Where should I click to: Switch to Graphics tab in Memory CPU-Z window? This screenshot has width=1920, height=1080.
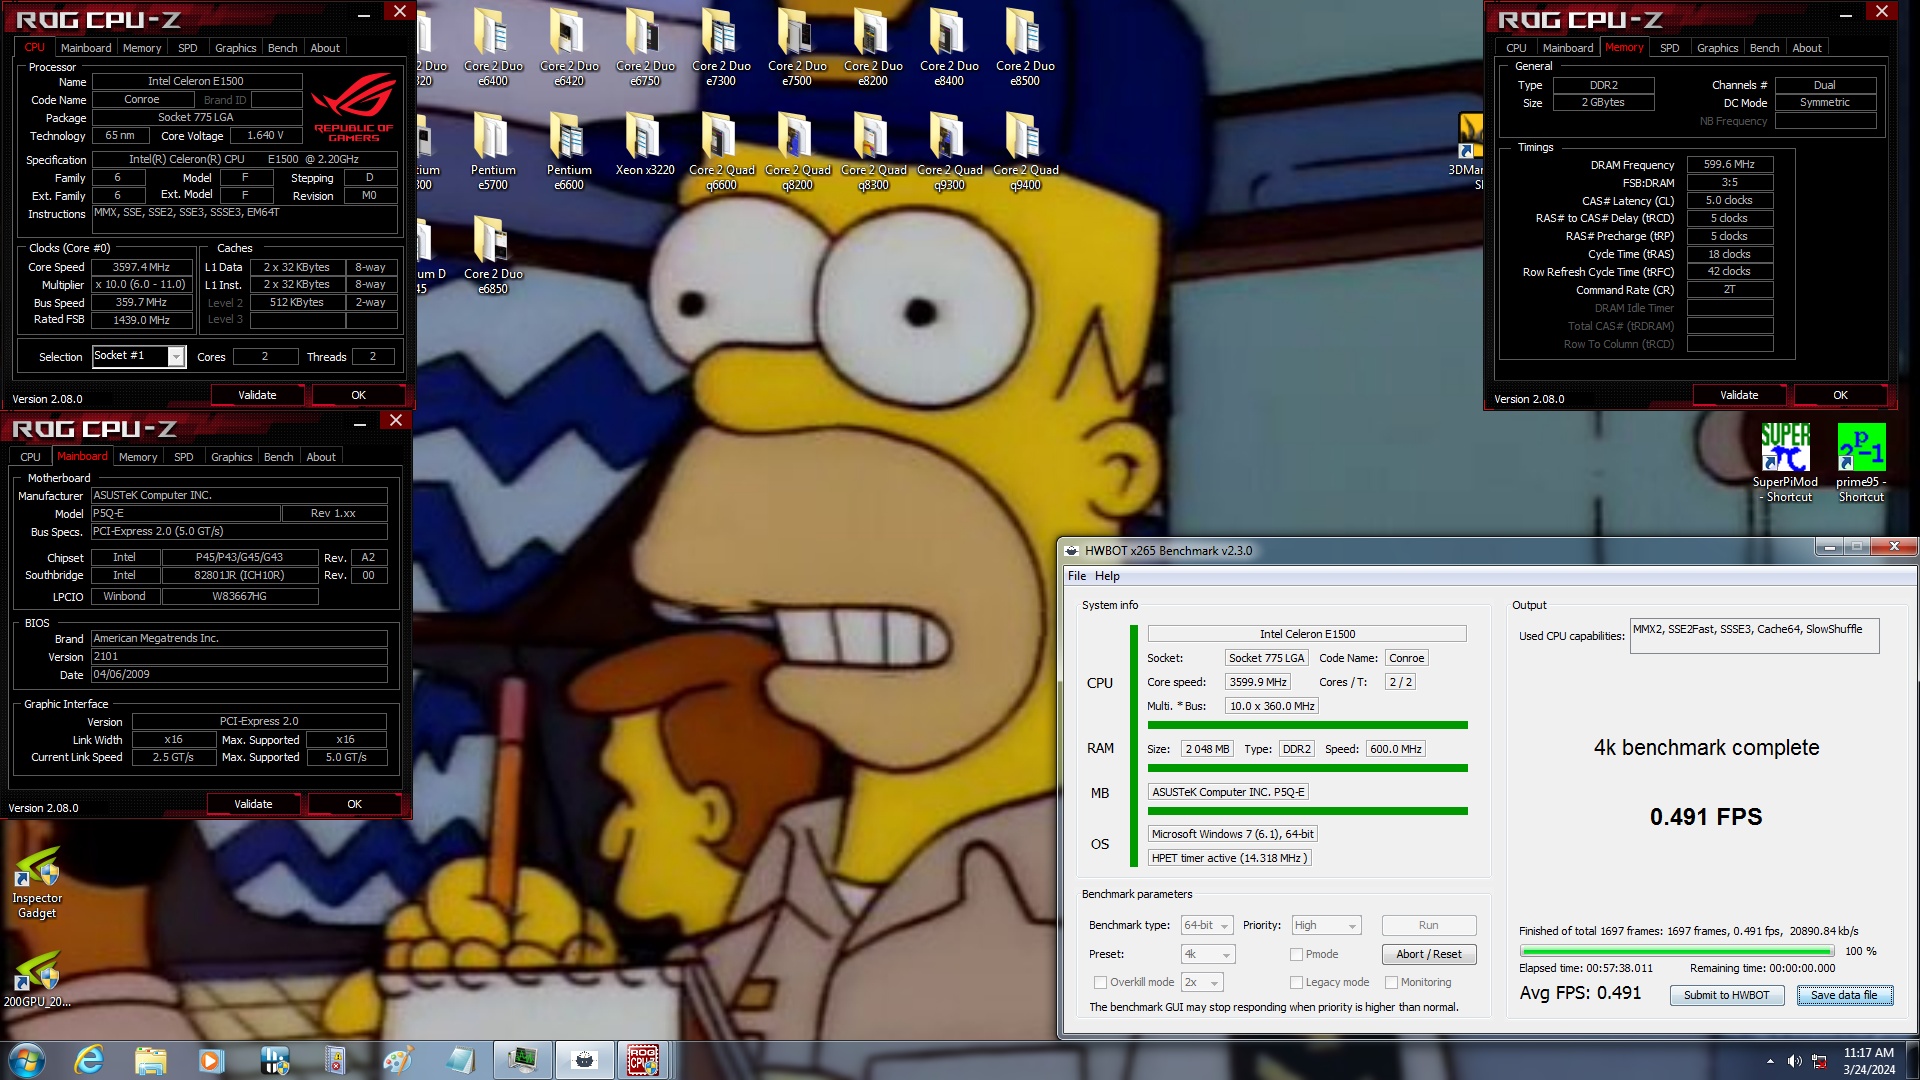coord(1717,48)
